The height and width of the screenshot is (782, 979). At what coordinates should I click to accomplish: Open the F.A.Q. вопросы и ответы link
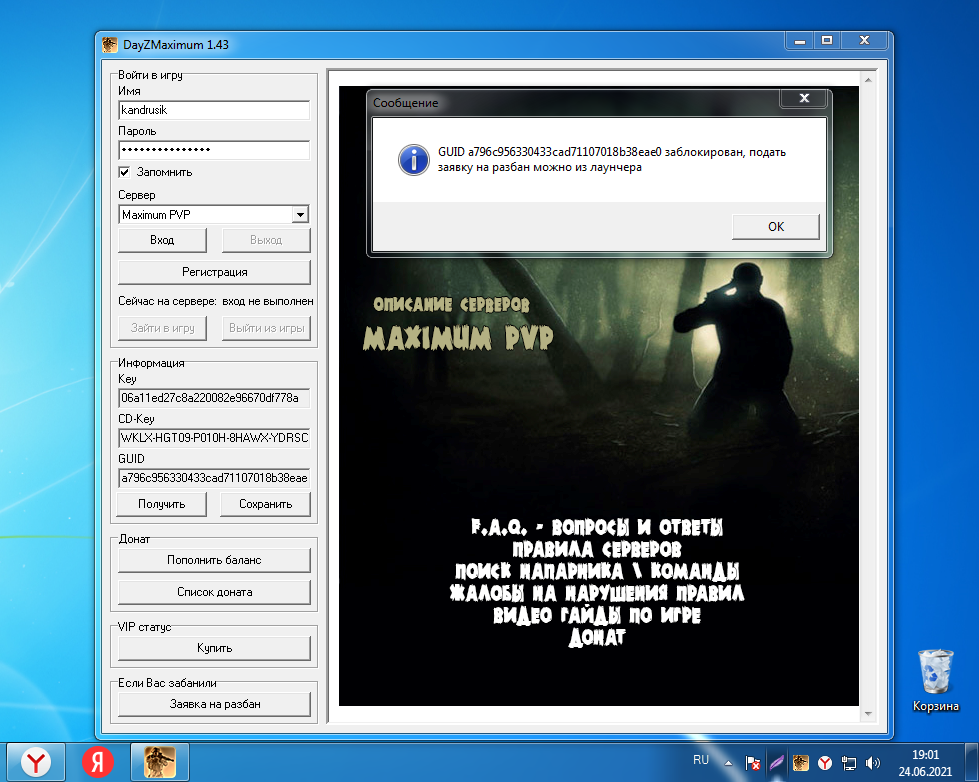[597, 528]
